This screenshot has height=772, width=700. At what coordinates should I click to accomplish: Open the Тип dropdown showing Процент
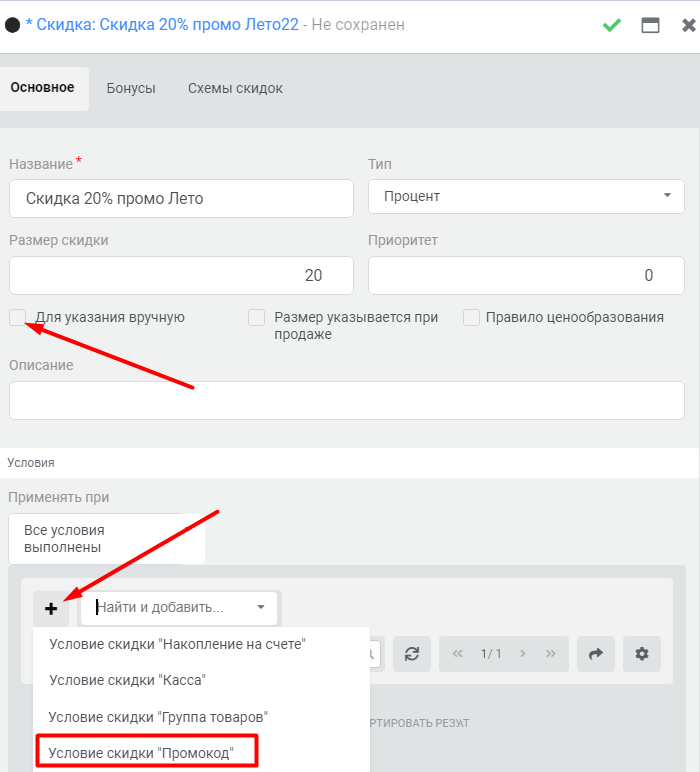coord(526,196)
